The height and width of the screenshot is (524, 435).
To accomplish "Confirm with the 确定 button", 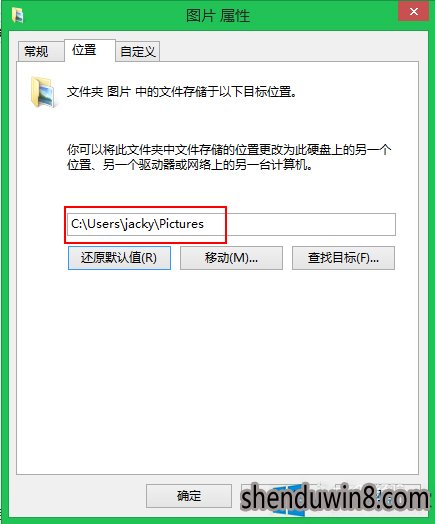I will [x=189, y=496].
